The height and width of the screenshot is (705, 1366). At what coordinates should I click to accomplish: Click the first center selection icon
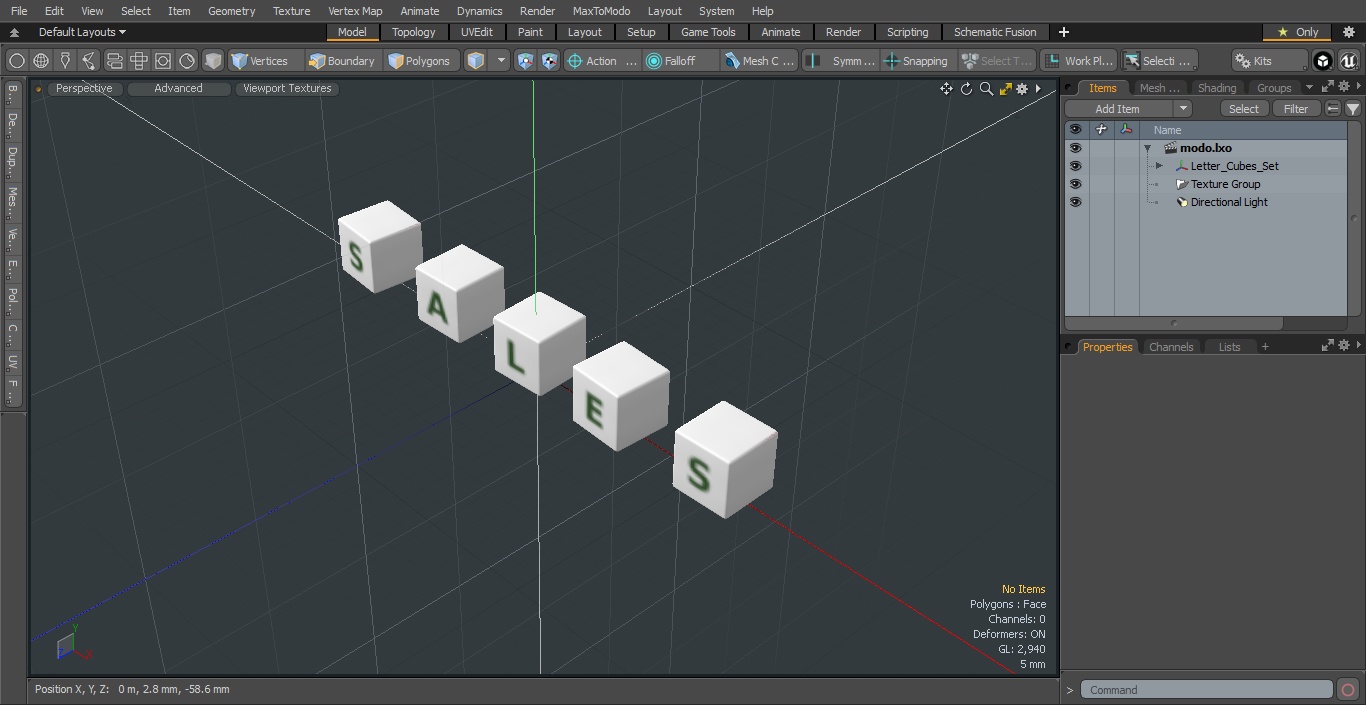[526, 61]
